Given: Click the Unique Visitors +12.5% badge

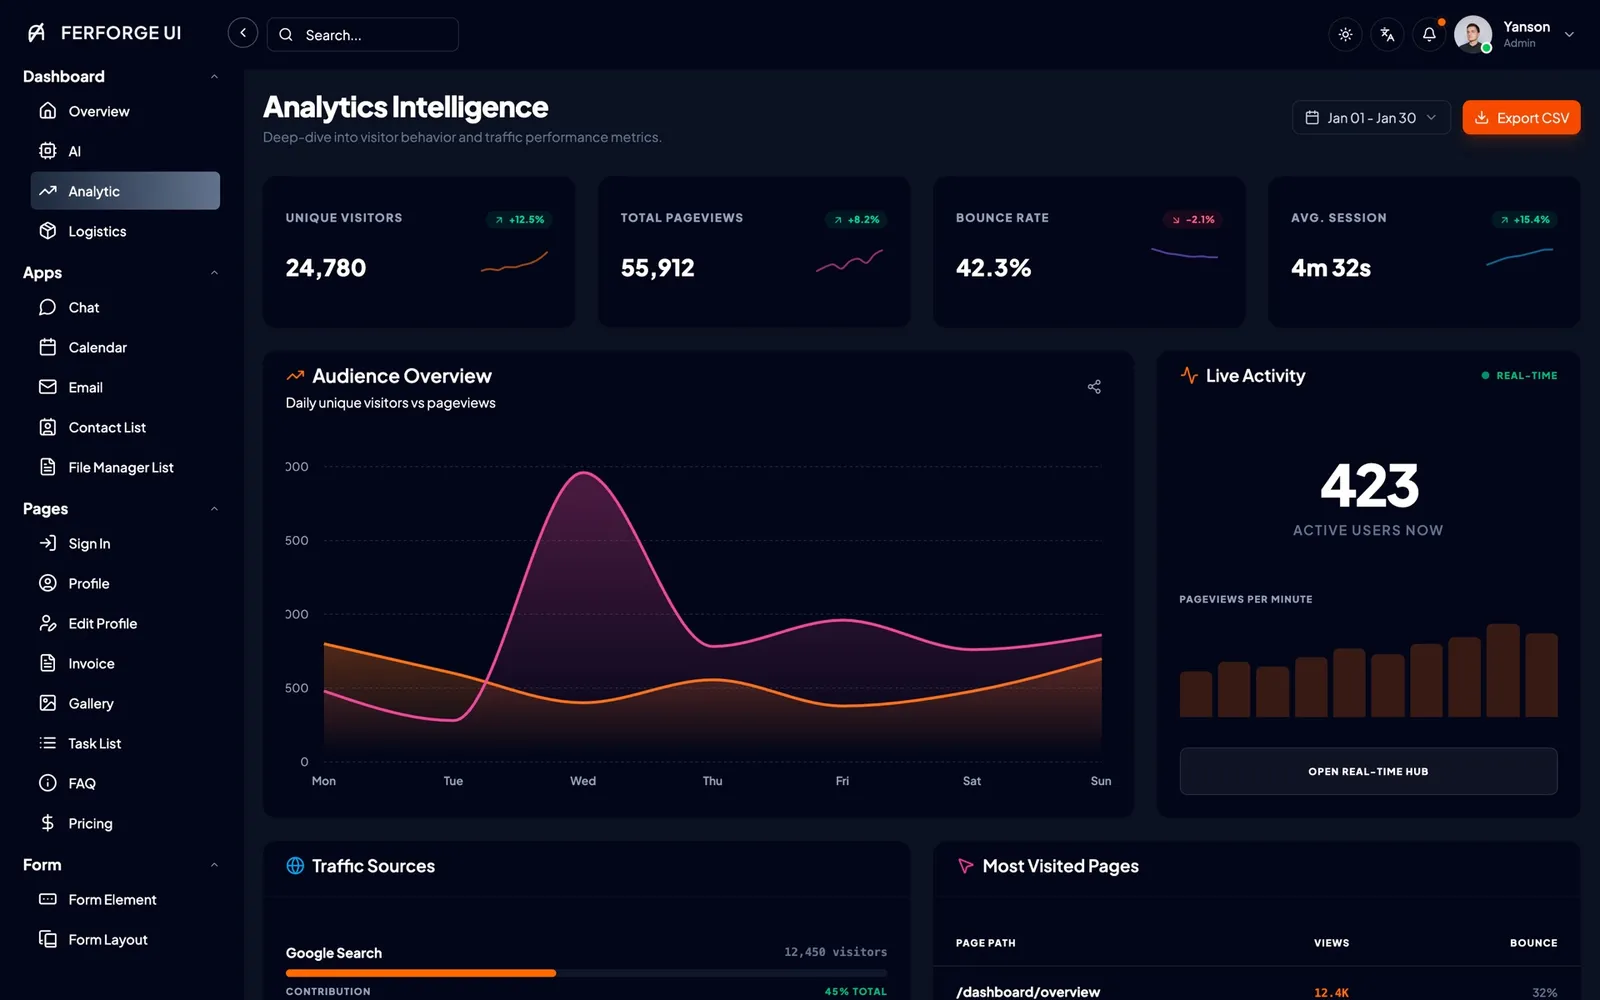Looking at the screenshot, I should [x=519, y=219].
